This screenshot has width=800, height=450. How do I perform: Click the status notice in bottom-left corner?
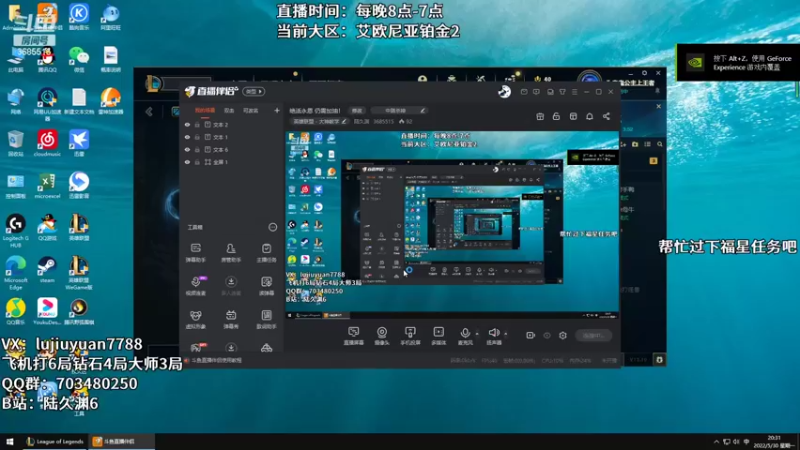pos(213,360)
